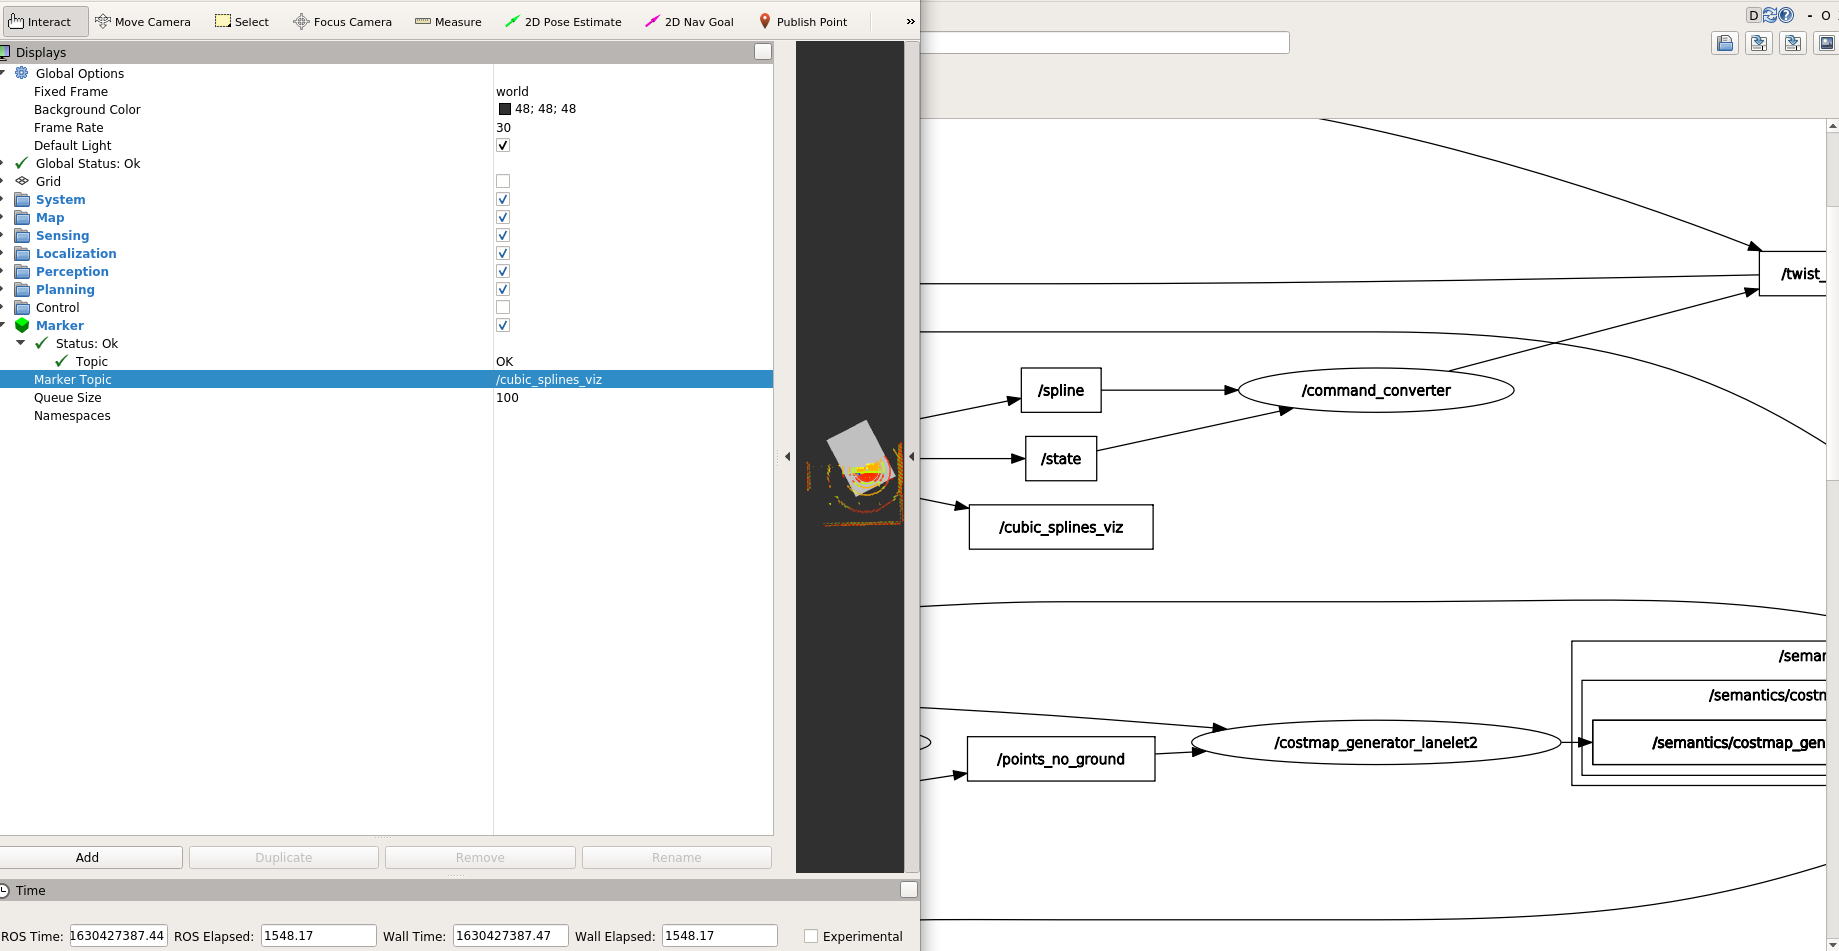This screenshot has height=951, width=1839.
Task: Activate the Publish Point tool
Action: (803, 21)
